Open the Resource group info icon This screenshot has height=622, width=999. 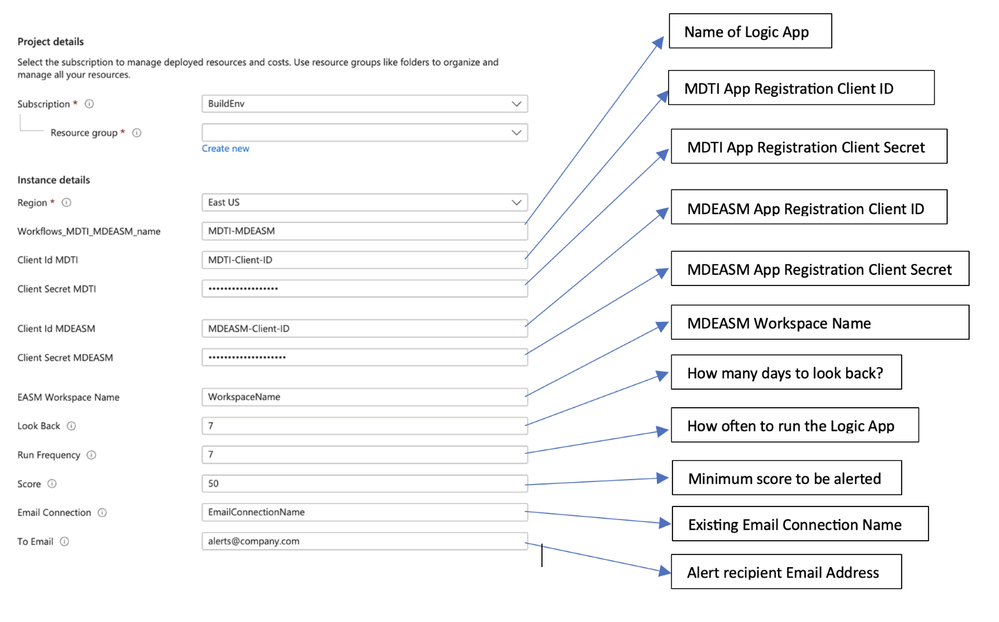136,133
